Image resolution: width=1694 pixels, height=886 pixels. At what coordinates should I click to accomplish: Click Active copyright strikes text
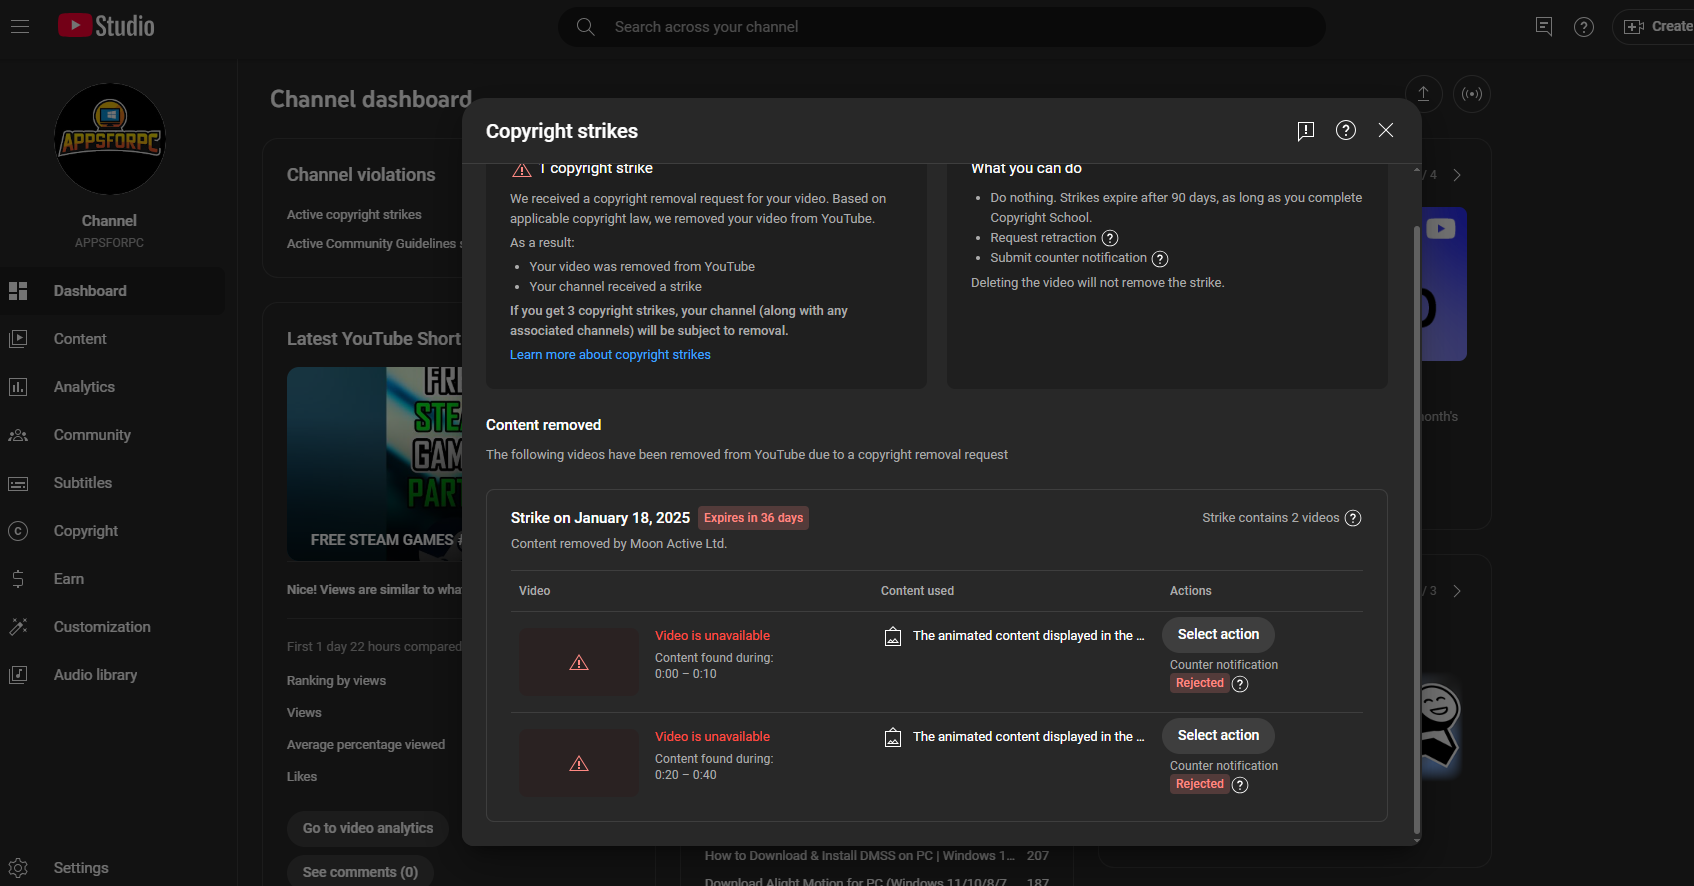coord(354,215)
